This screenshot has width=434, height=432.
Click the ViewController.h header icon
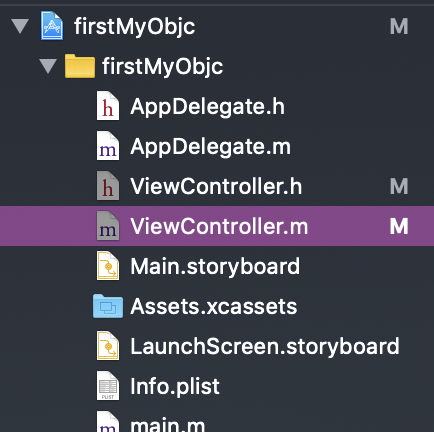click(x=108, y=186)
